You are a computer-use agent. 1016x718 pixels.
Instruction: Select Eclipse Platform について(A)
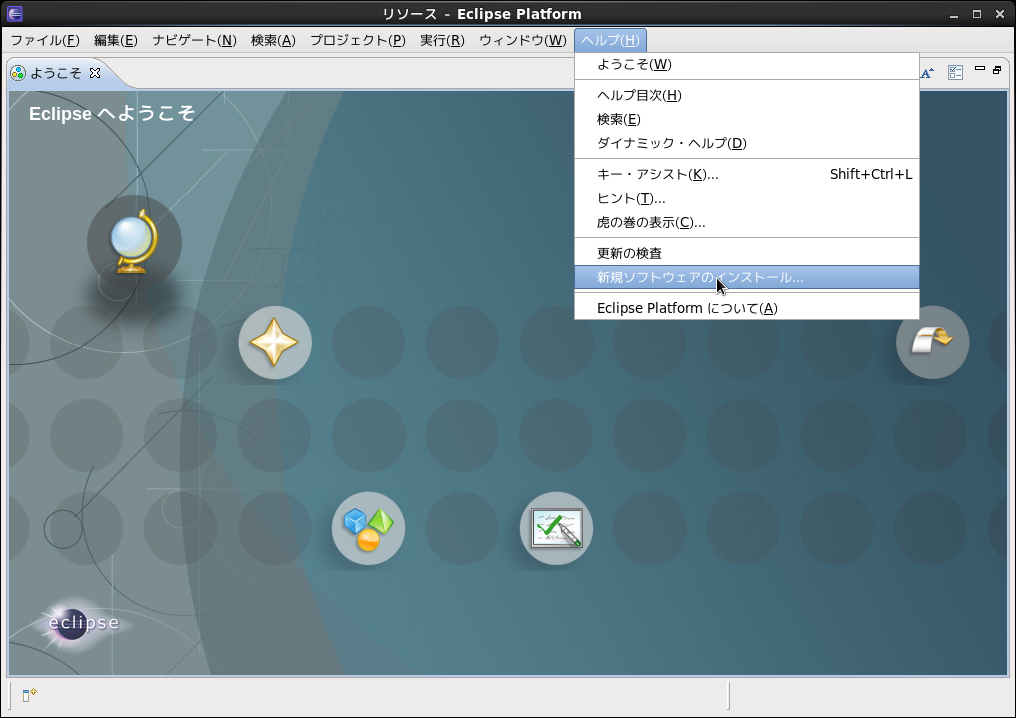pyautogui.click(x=746, y=308)
